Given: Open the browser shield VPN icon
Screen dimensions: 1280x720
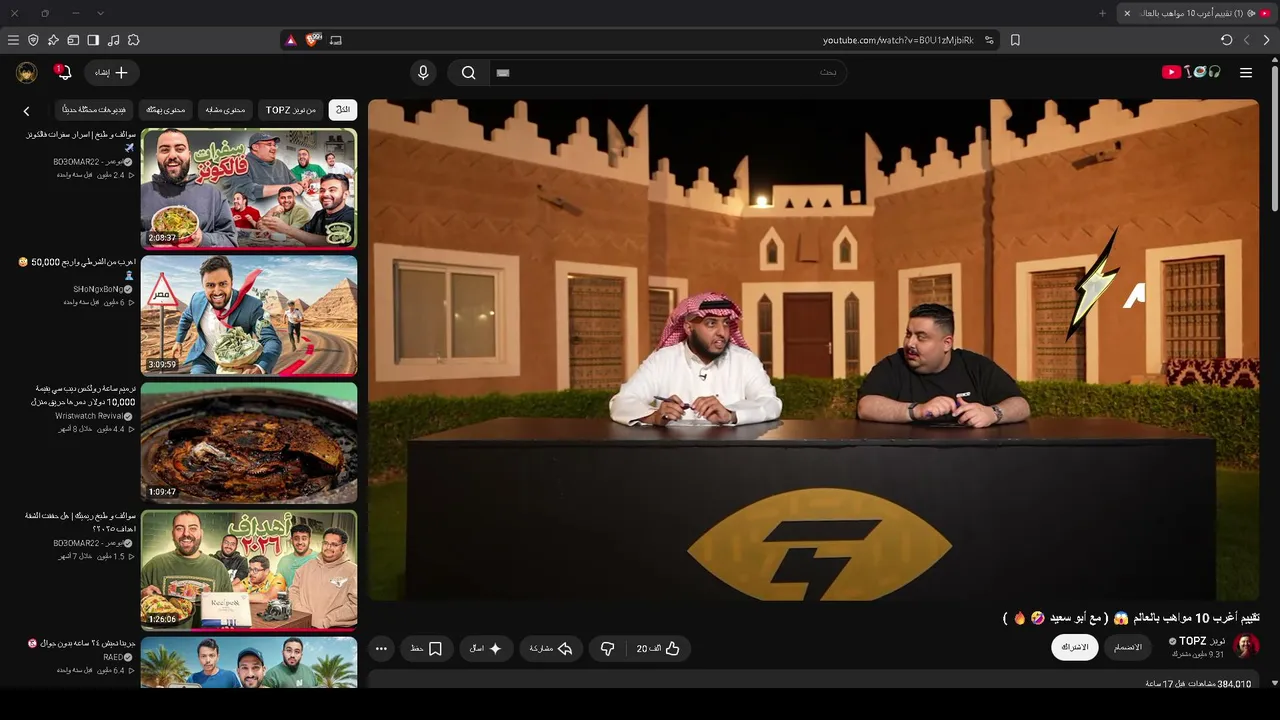Looking at the screenshot, I should click(x=33, y=40).
